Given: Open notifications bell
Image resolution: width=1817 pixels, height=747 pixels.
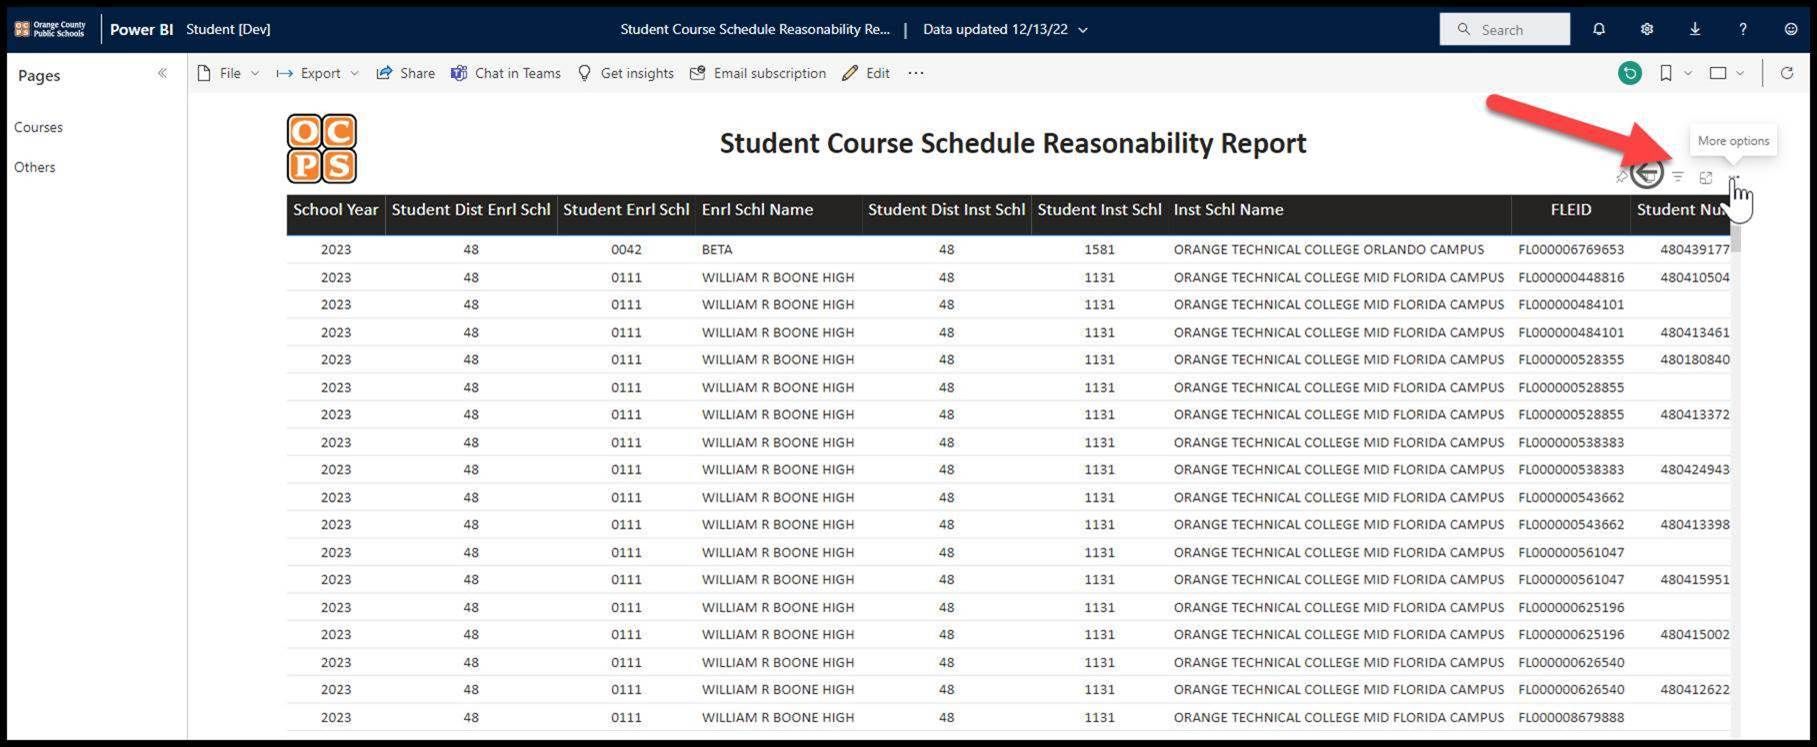Looking at the screenshot, I should tap(1599, 30).
